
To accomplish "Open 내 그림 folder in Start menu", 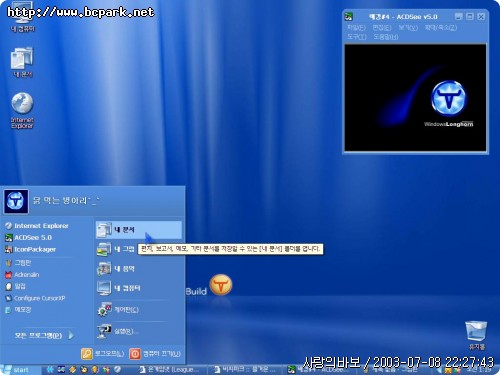I will [x=116, y=249].
